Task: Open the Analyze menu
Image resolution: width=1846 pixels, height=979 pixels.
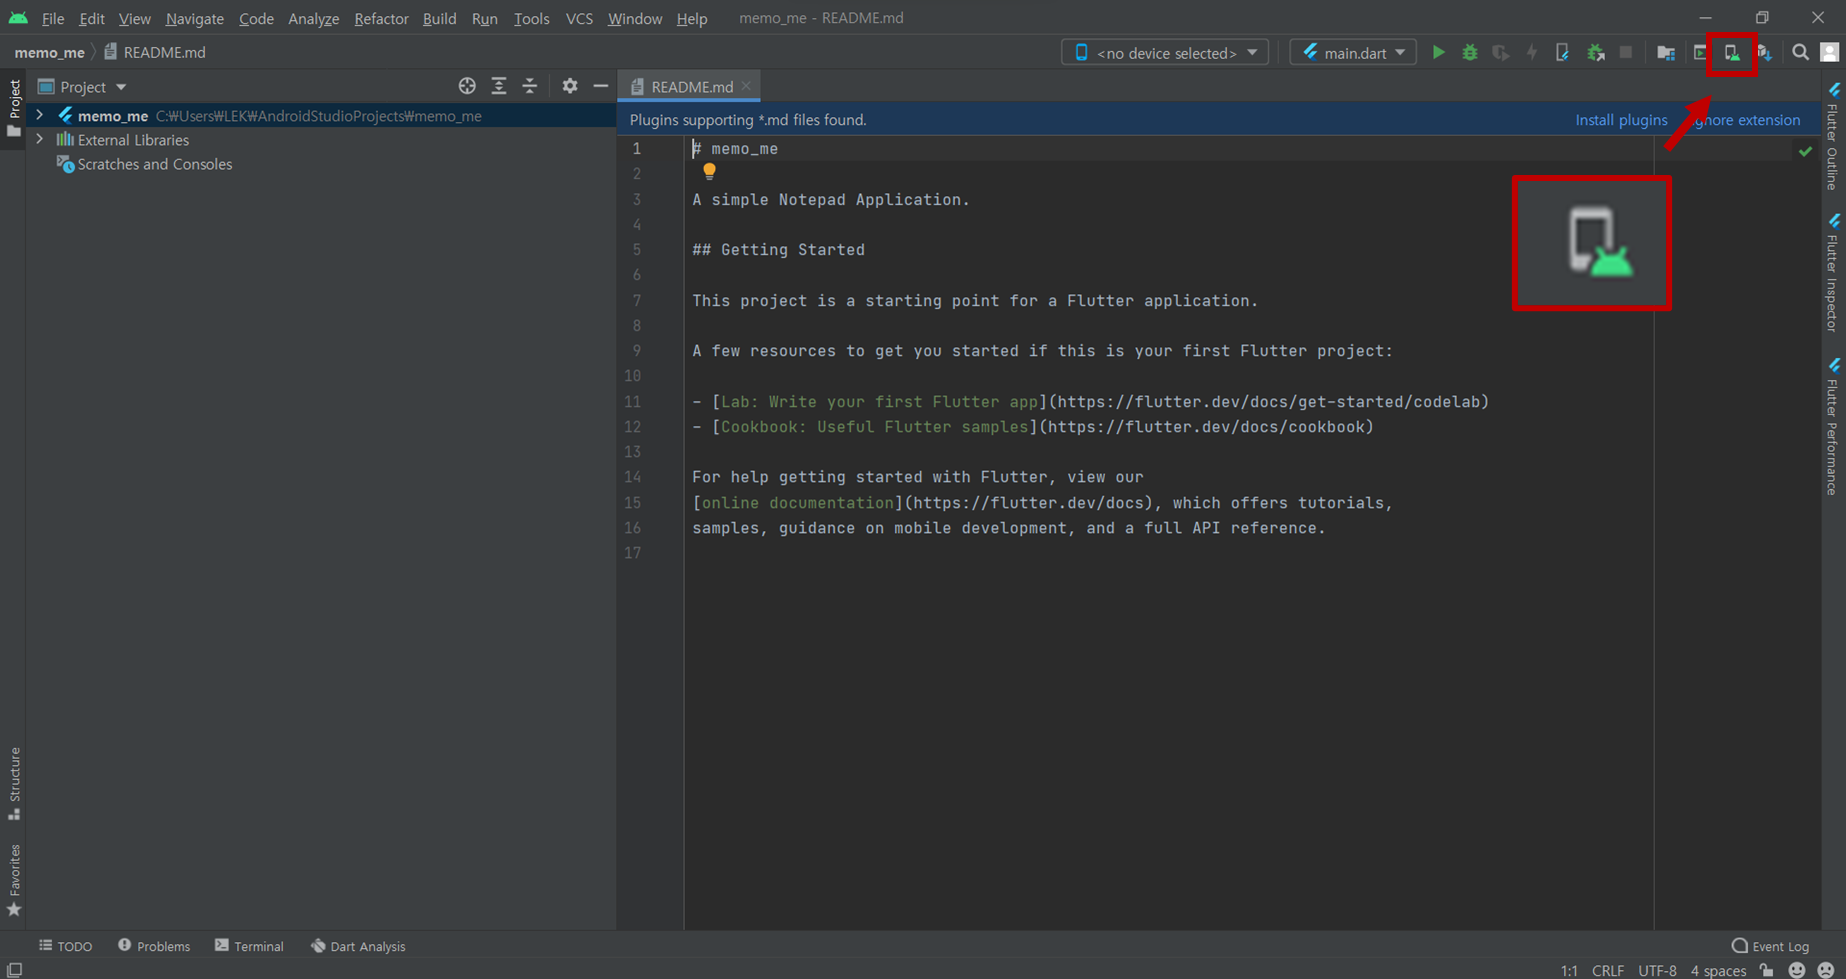Action: (x=313, y=18)
